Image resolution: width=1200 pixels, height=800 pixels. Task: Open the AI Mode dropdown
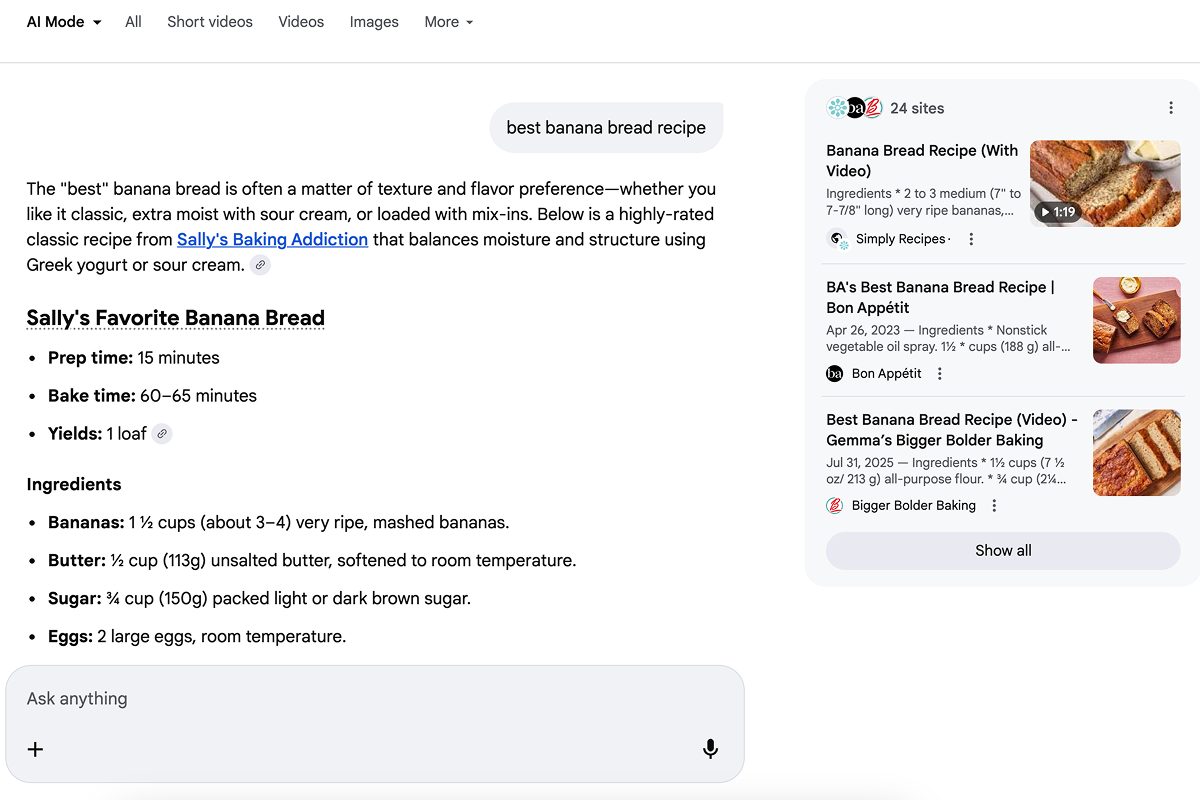point(64,22)
